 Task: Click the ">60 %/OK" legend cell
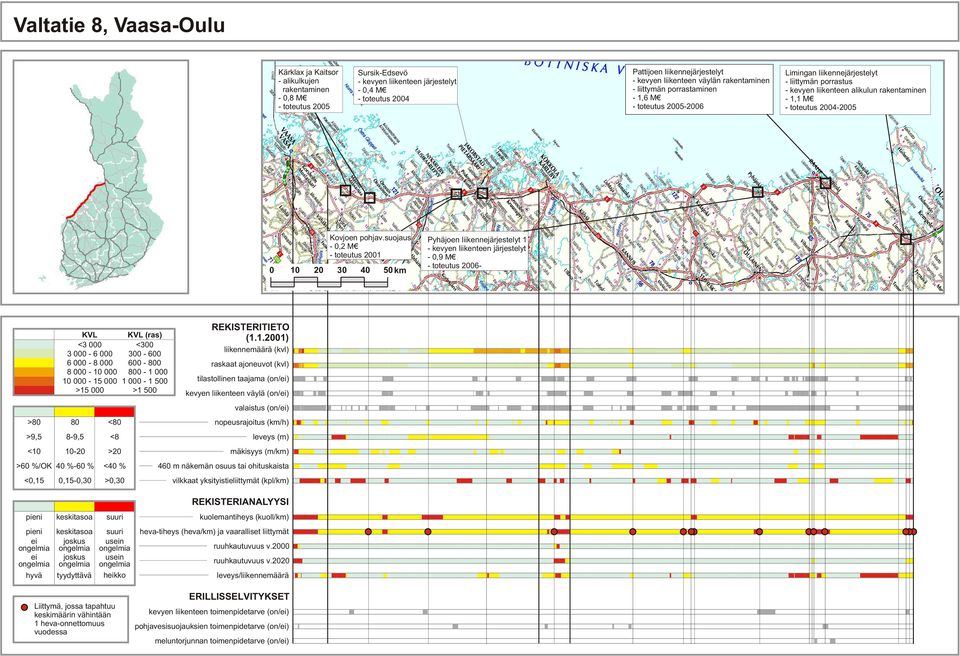[34, 466]
